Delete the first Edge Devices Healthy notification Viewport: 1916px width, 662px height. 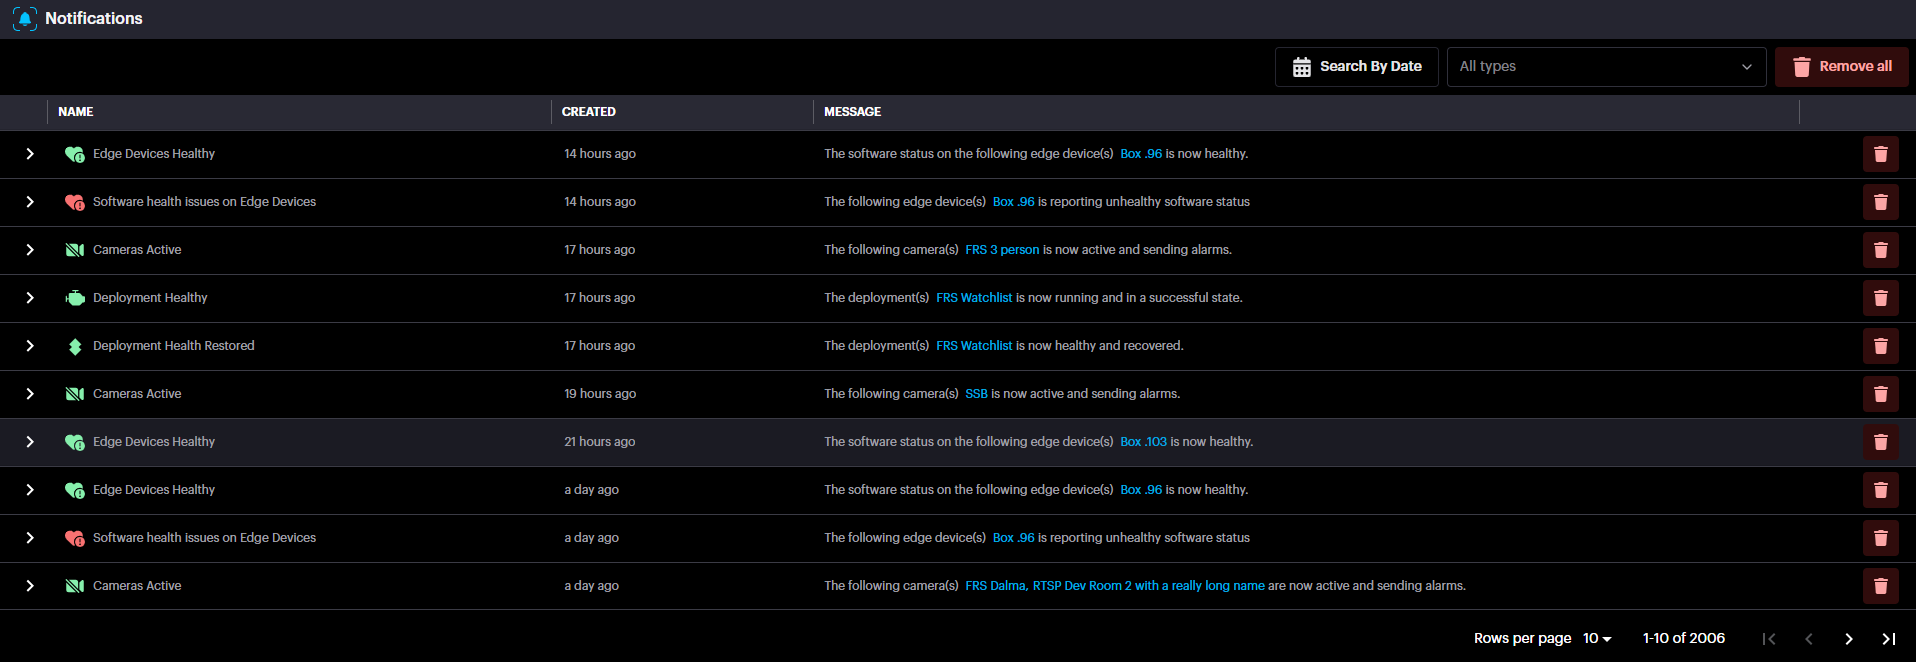pyautogui.click(x=1880, y=154)
